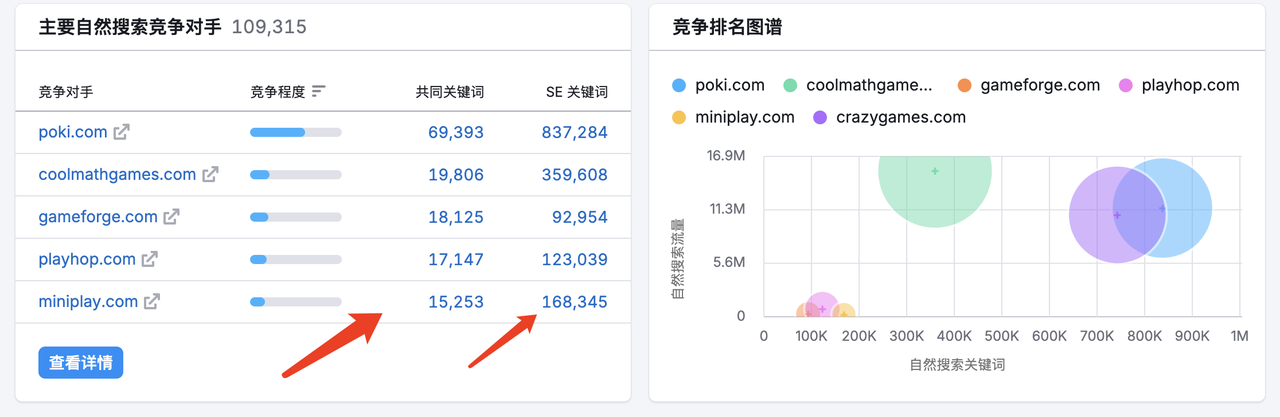1280x417 pixels.
Task: Hide playhop.com series via legend
Action: click(x=1179, y=86)
